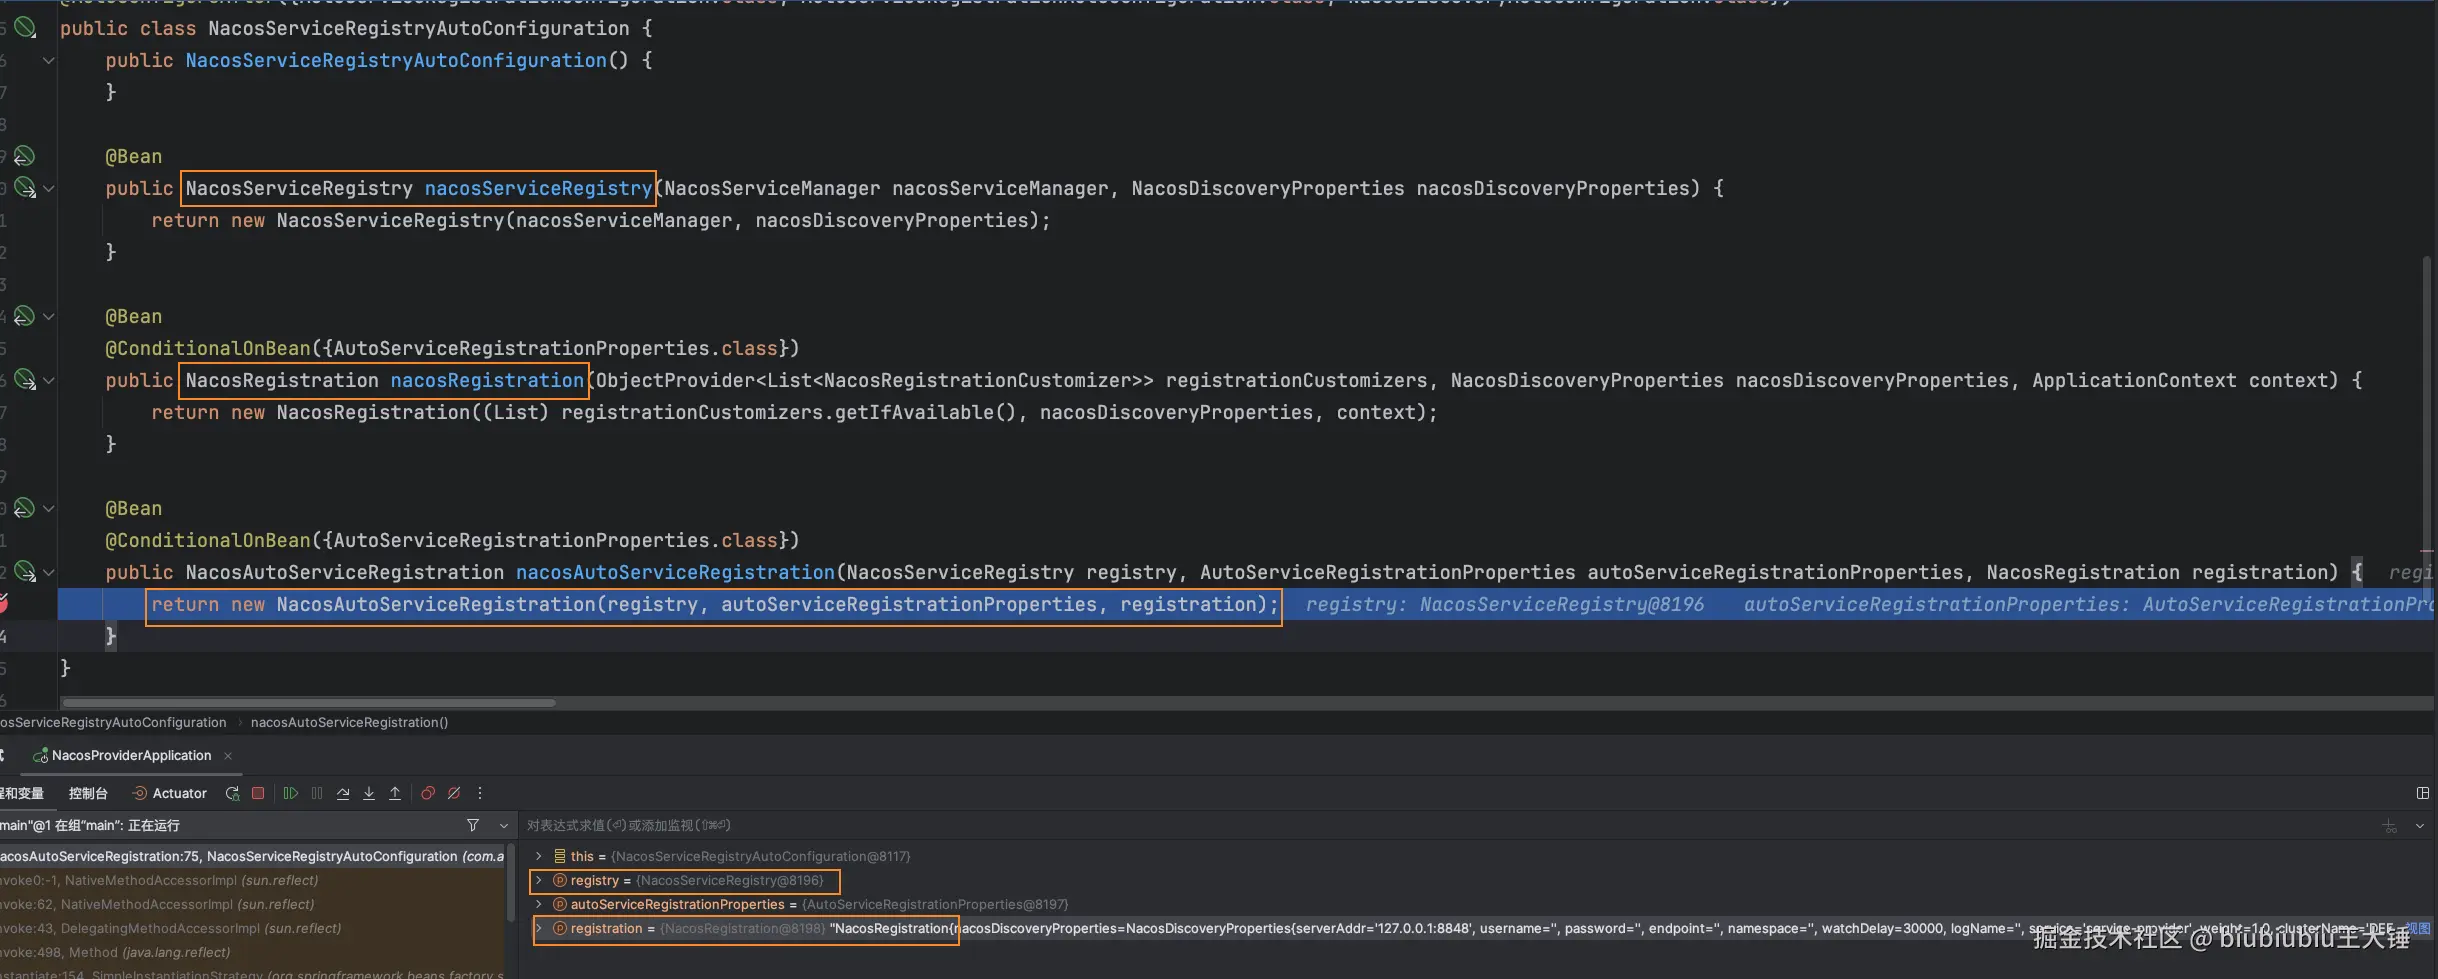Open the View Breakpoints dialog

pos(428,793)
